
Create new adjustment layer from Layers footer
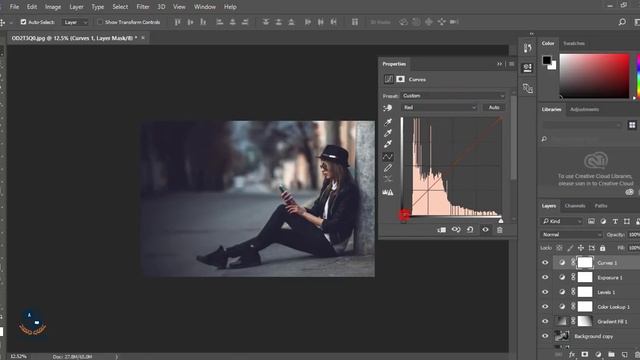[598, 354]
